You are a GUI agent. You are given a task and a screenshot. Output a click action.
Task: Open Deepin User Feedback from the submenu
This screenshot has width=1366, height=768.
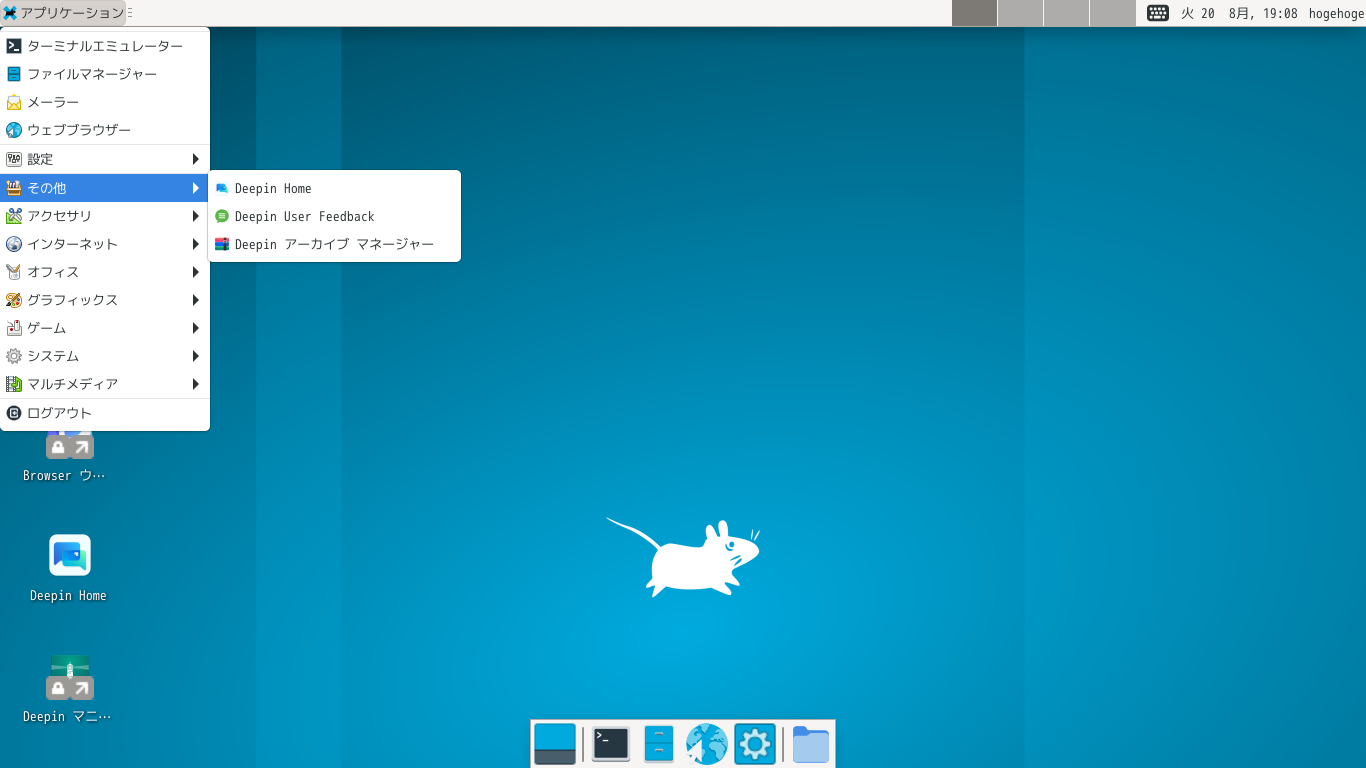pyautogui.click(x=334, y=216)
